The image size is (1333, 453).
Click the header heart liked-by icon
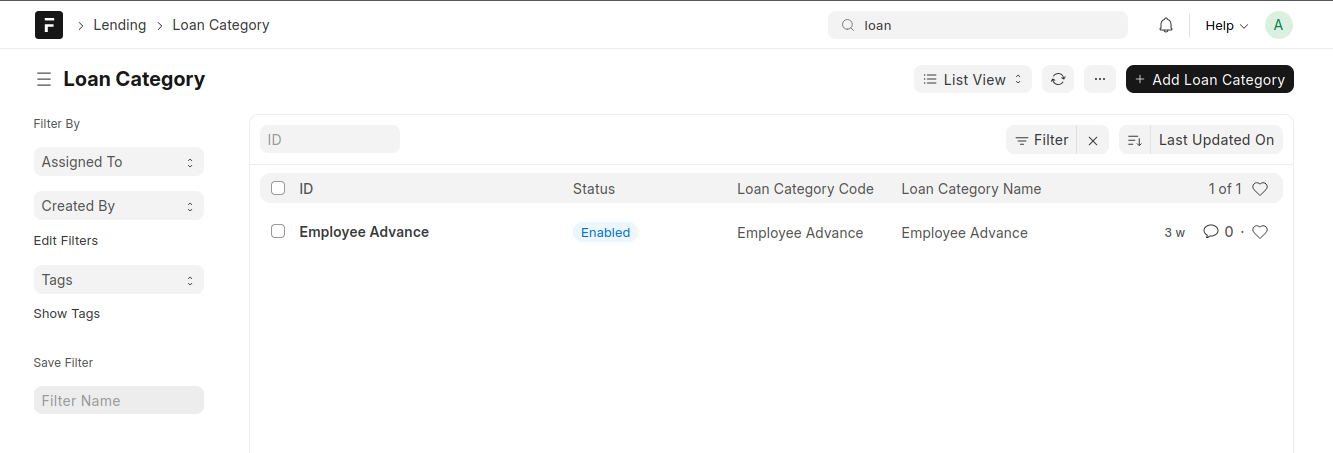(x=1260, y=188)
